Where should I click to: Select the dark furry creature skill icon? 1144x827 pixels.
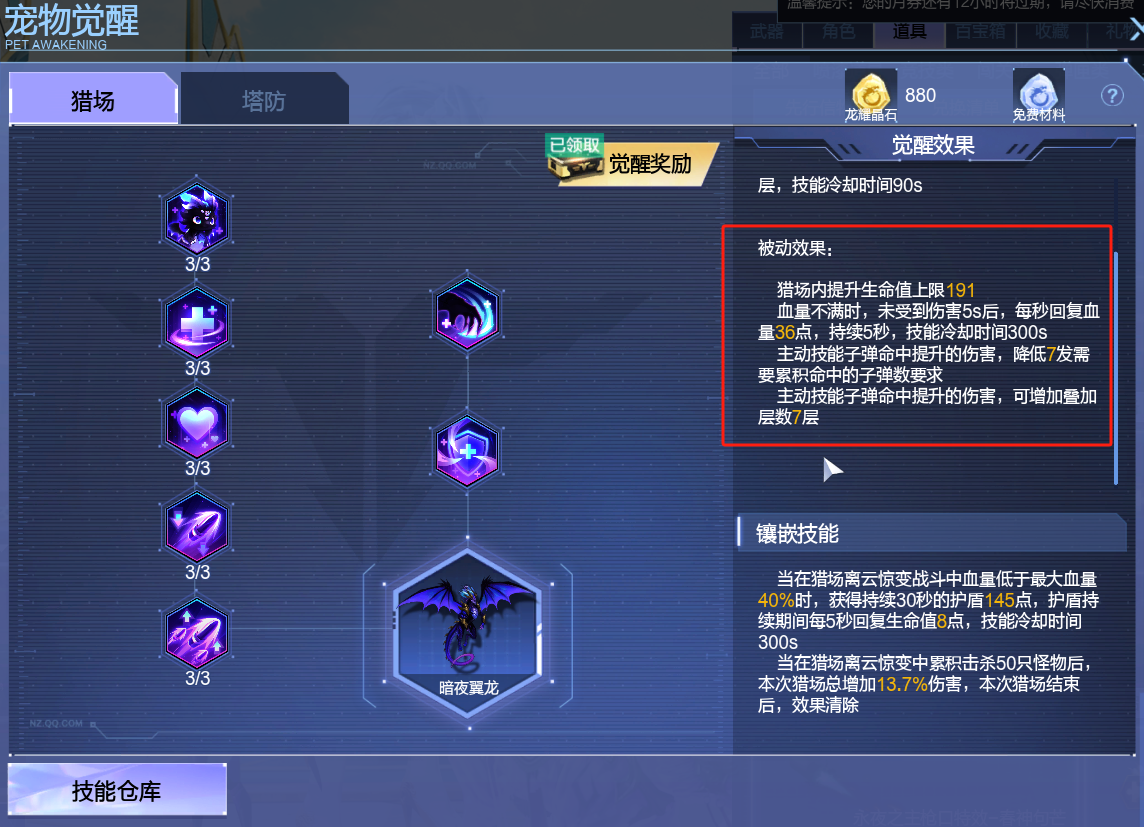click(x=196, y=218)
